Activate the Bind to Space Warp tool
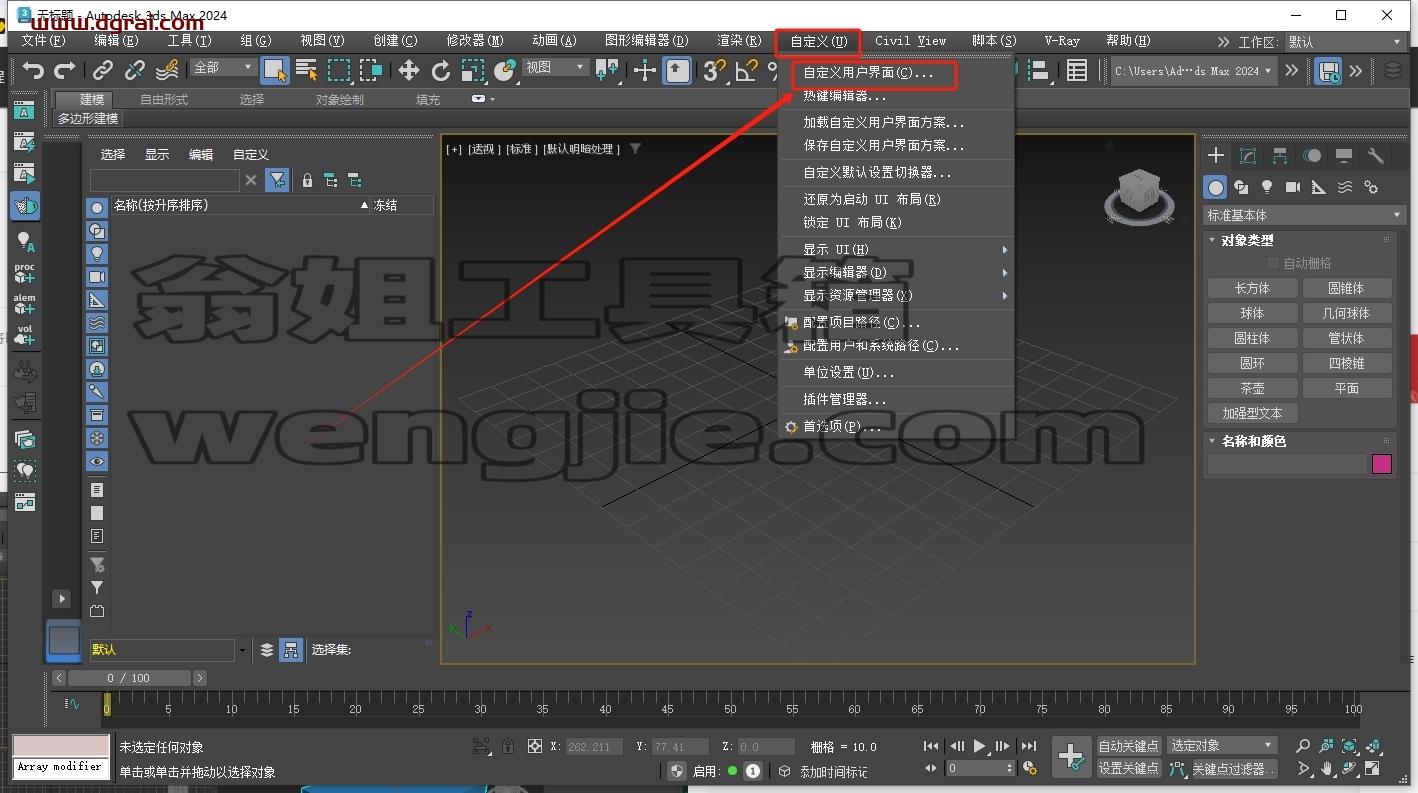Viewport: 1418px width, 793px height. [x=168, y=70]
